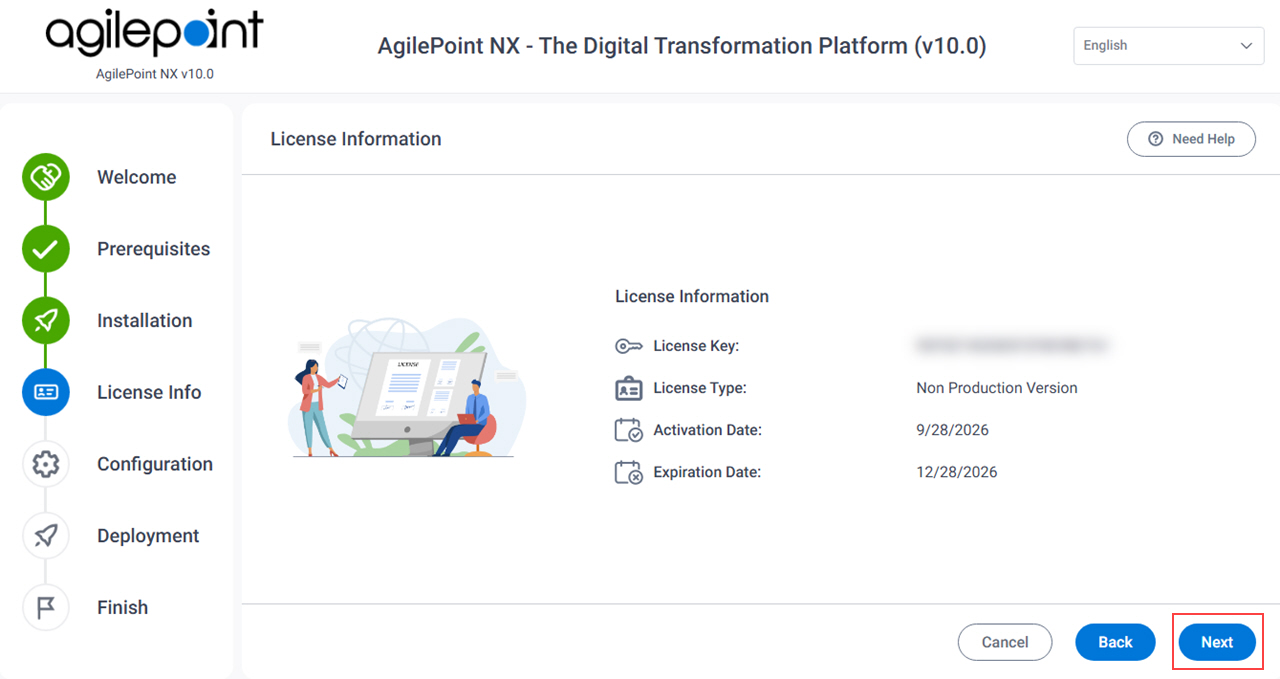
Task: Expand language list via chevron arrow
Action: (x=1246, y=46)
